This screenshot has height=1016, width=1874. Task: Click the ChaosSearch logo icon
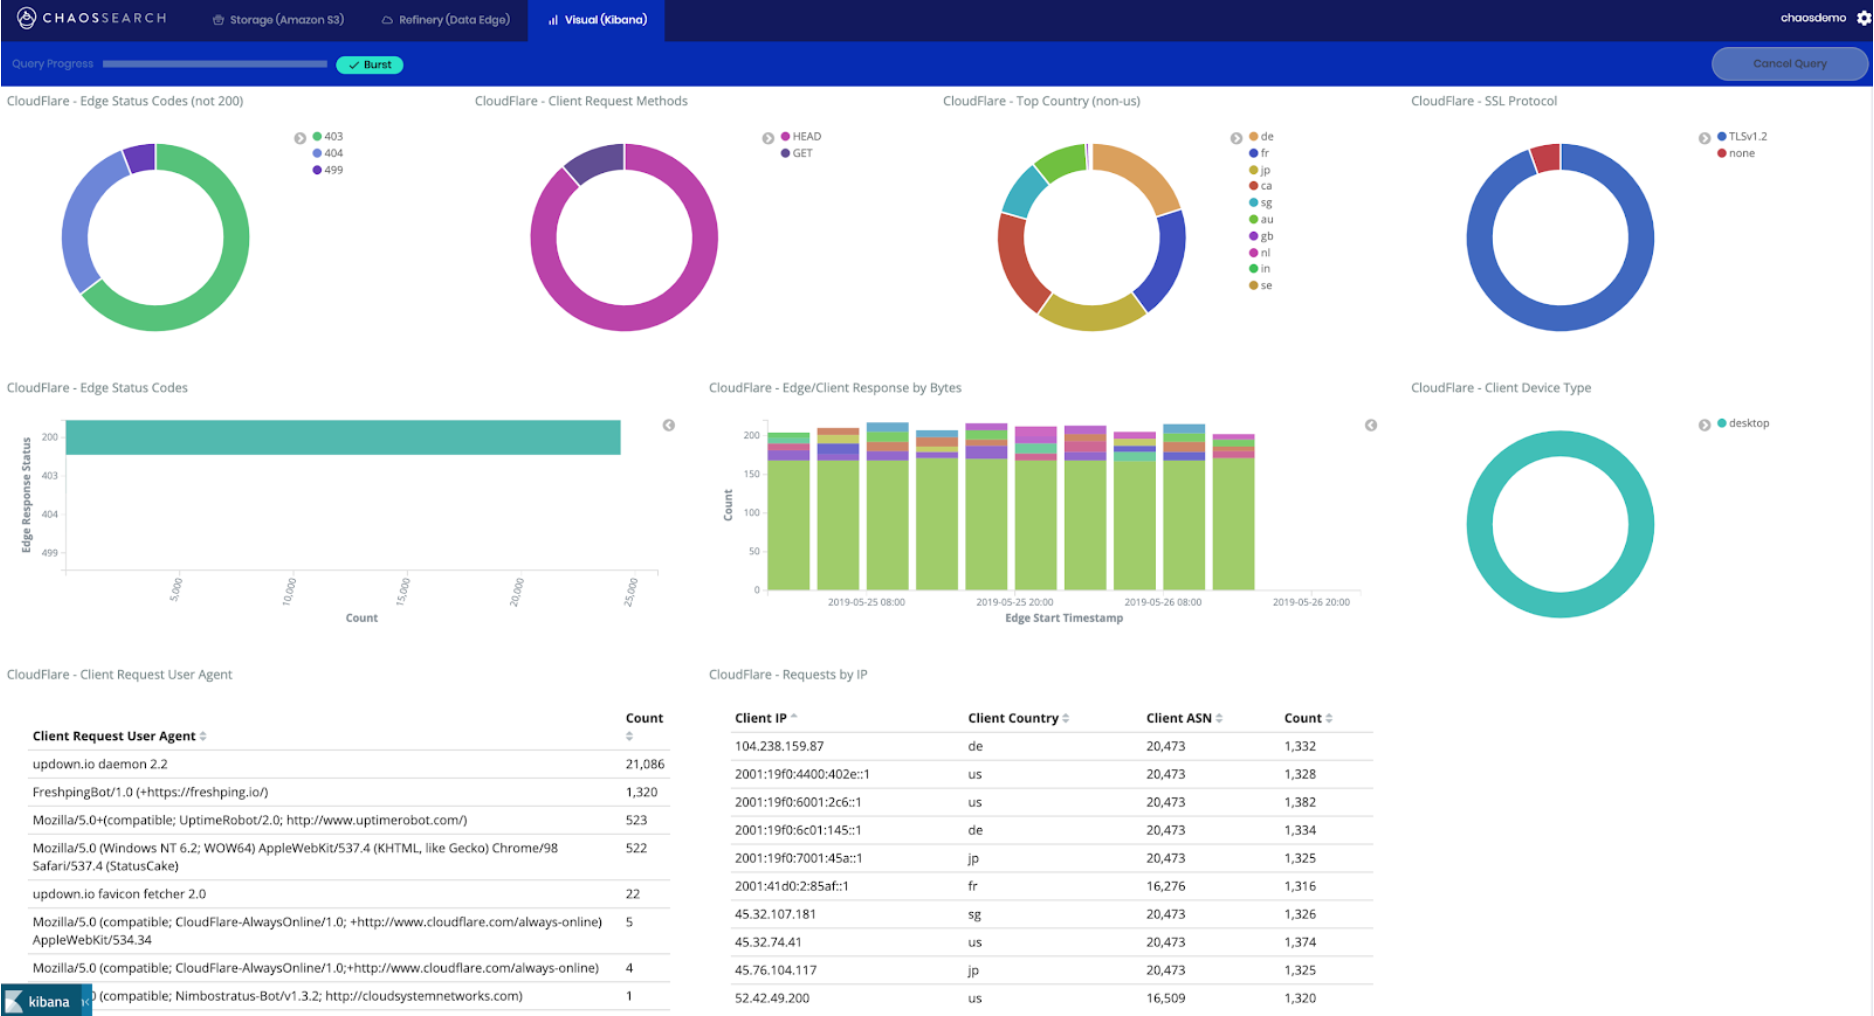pyautogui.click(x=26, y=18)
